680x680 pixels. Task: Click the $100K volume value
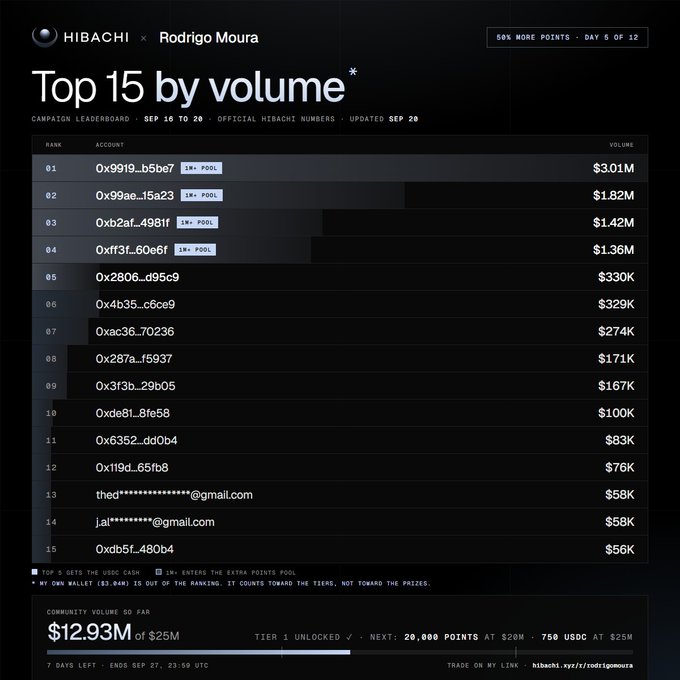(x=616, y=413)
